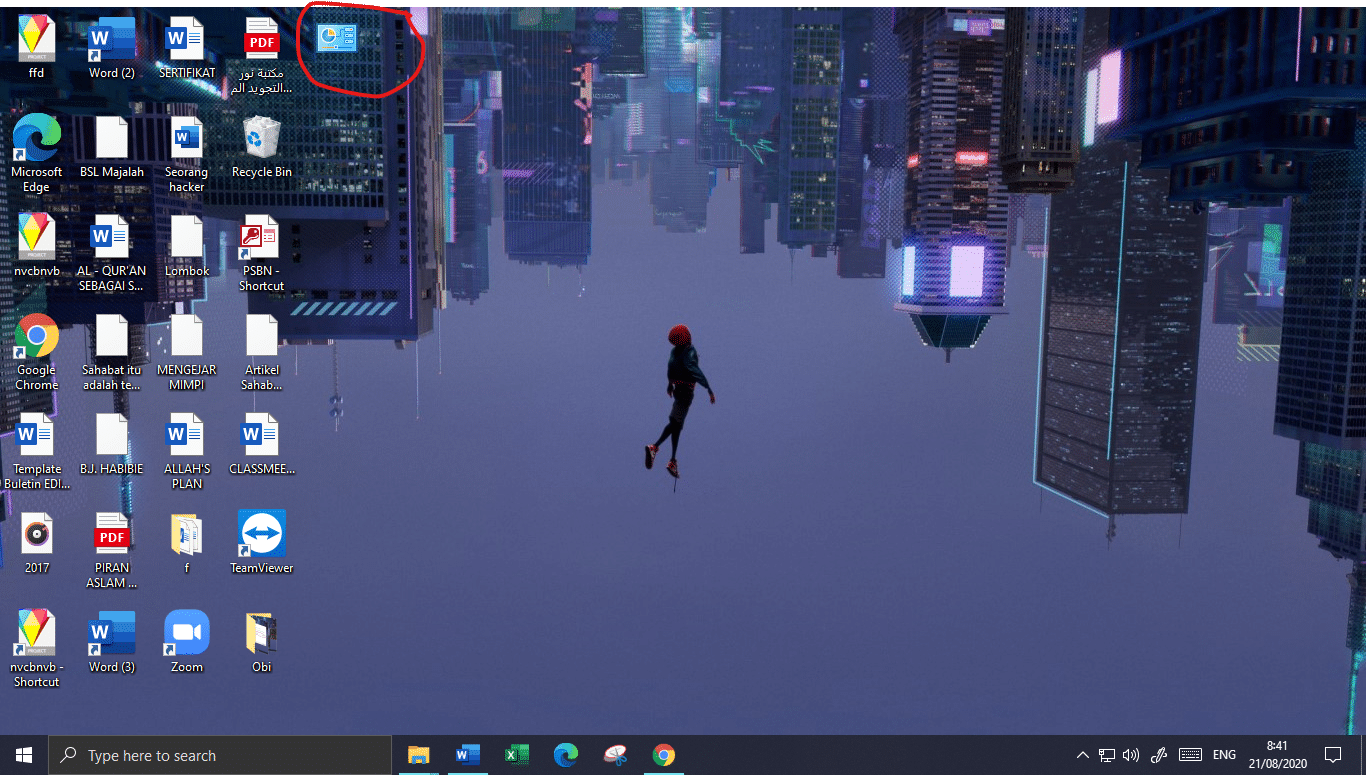Select the Sahabat itu adalah te... file
The image size is (1366, 775).
pos(111,351)
